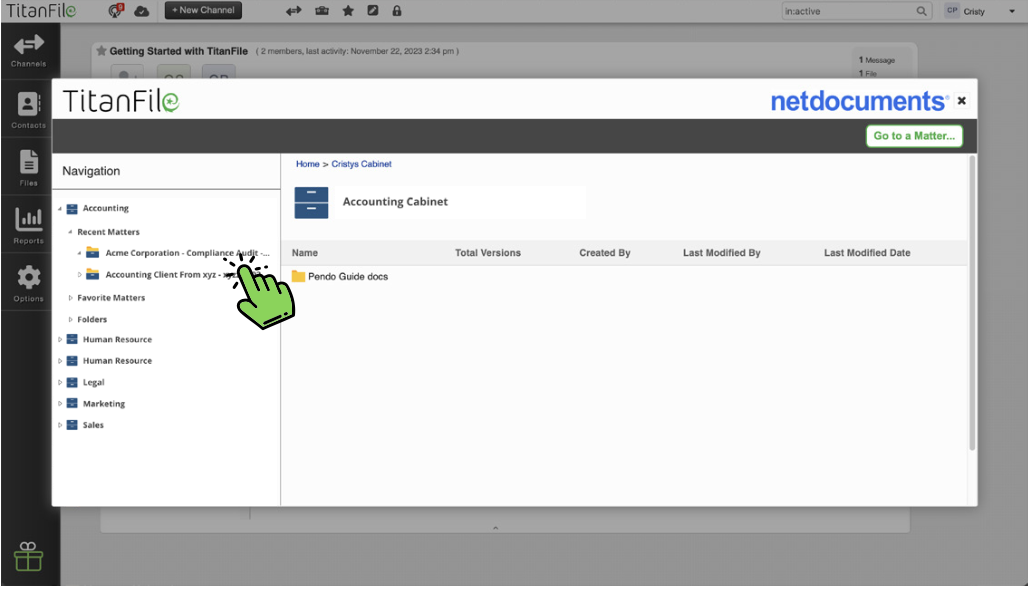Select the Accounting label in the tree
The width and height of the screenshot is (1028, 590).
106,208
